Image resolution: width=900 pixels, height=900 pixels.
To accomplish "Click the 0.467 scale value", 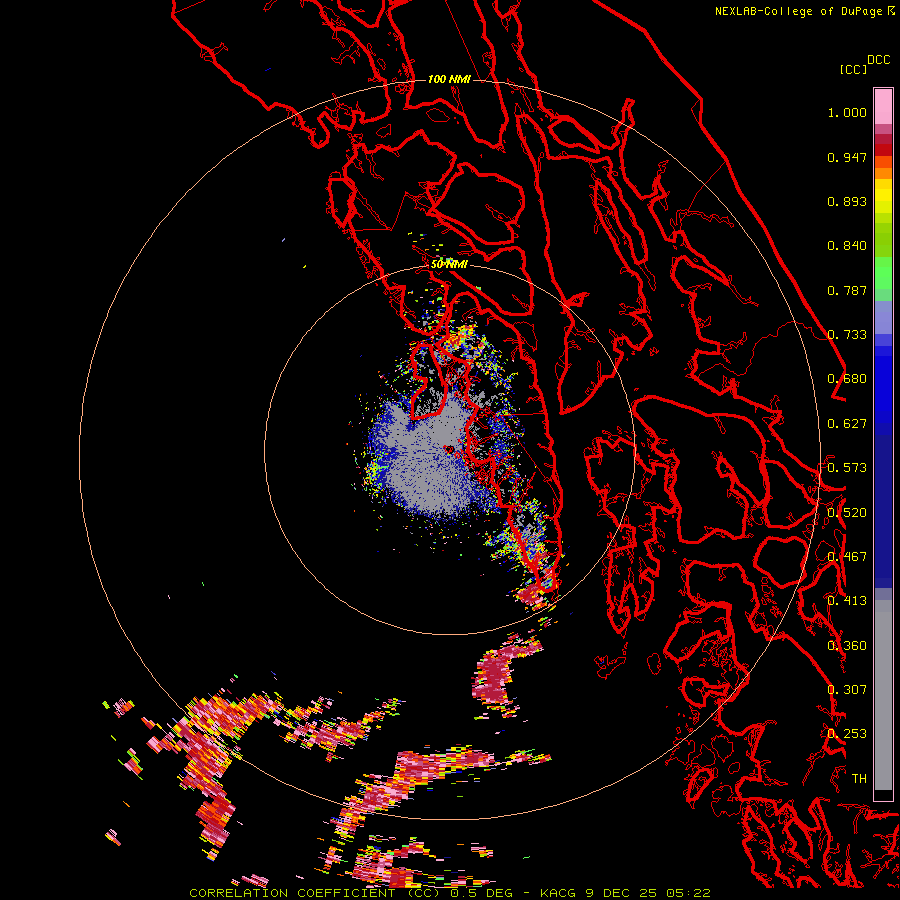I will [x=847, y=557].
